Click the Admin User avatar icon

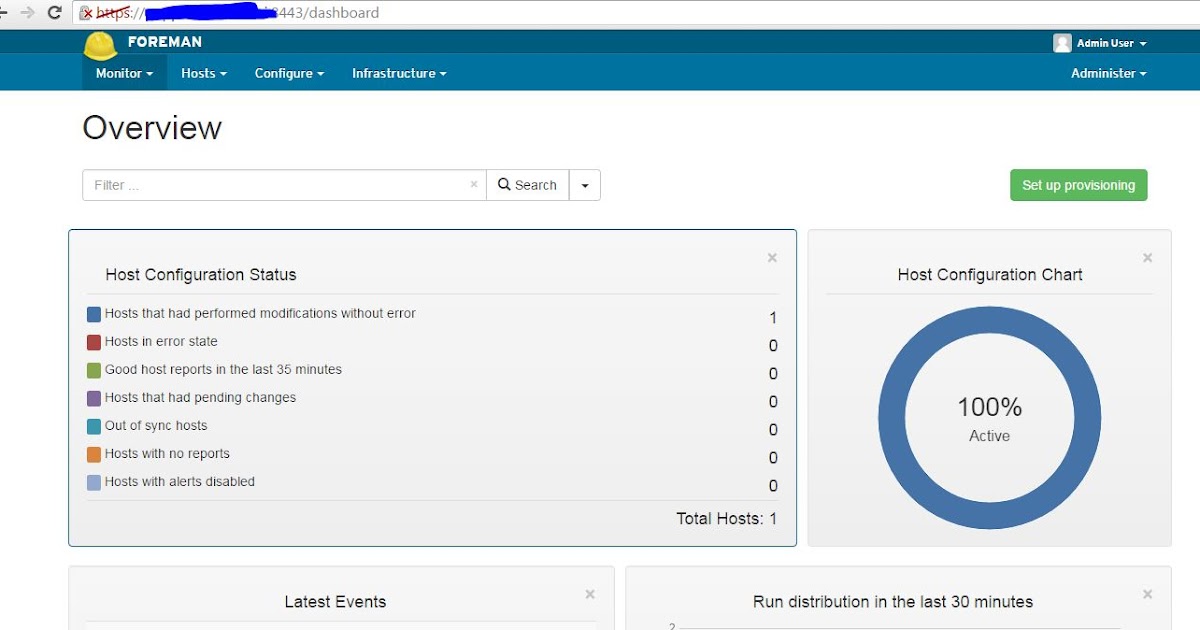click(1062, 42)
